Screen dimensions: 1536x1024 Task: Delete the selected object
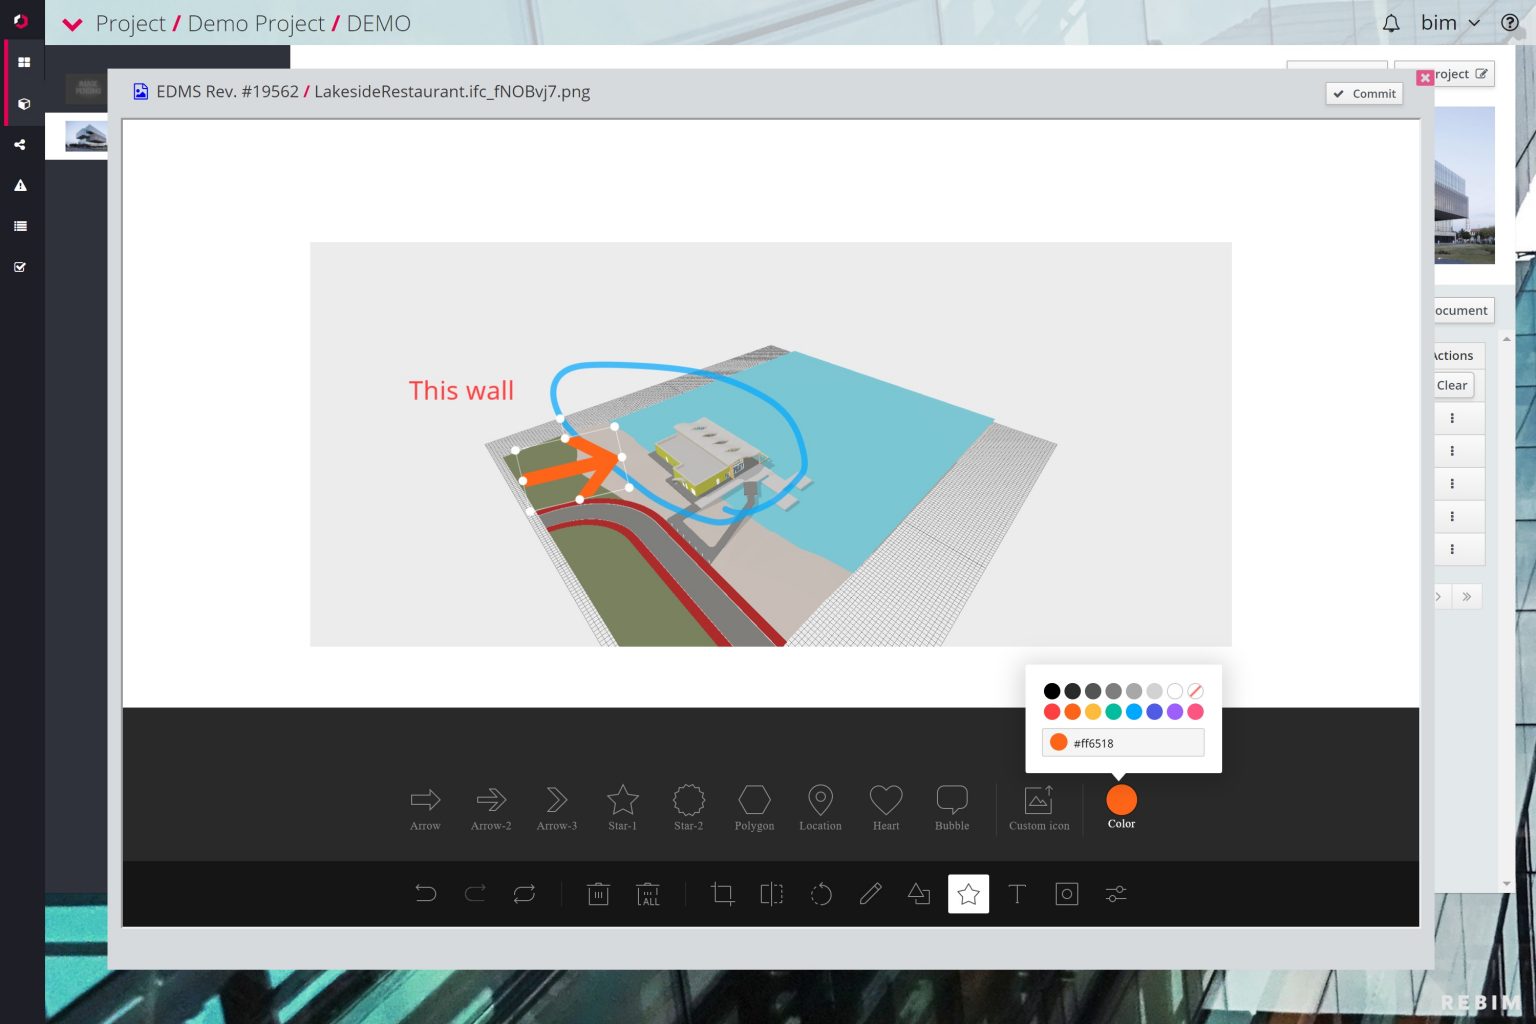[598, 894]
